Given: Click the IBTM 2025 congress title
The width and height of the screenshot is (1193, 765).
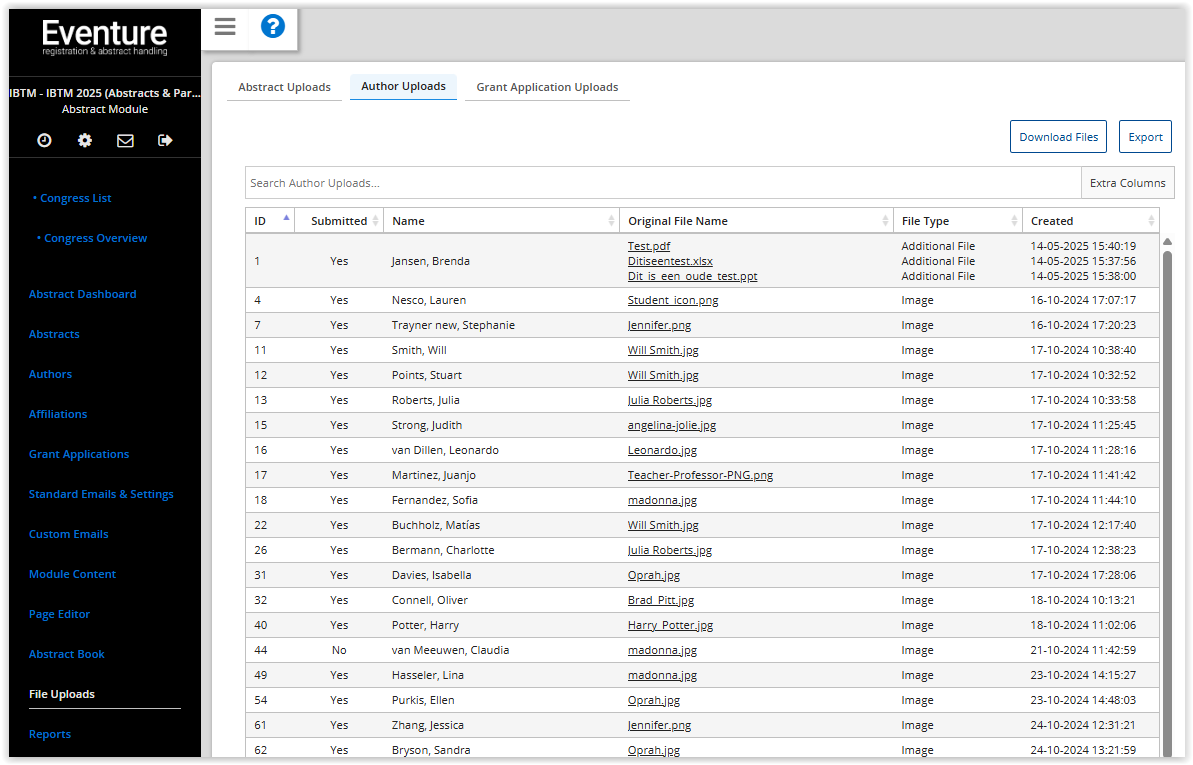Looking at the screenshot, I should point(105,93).
